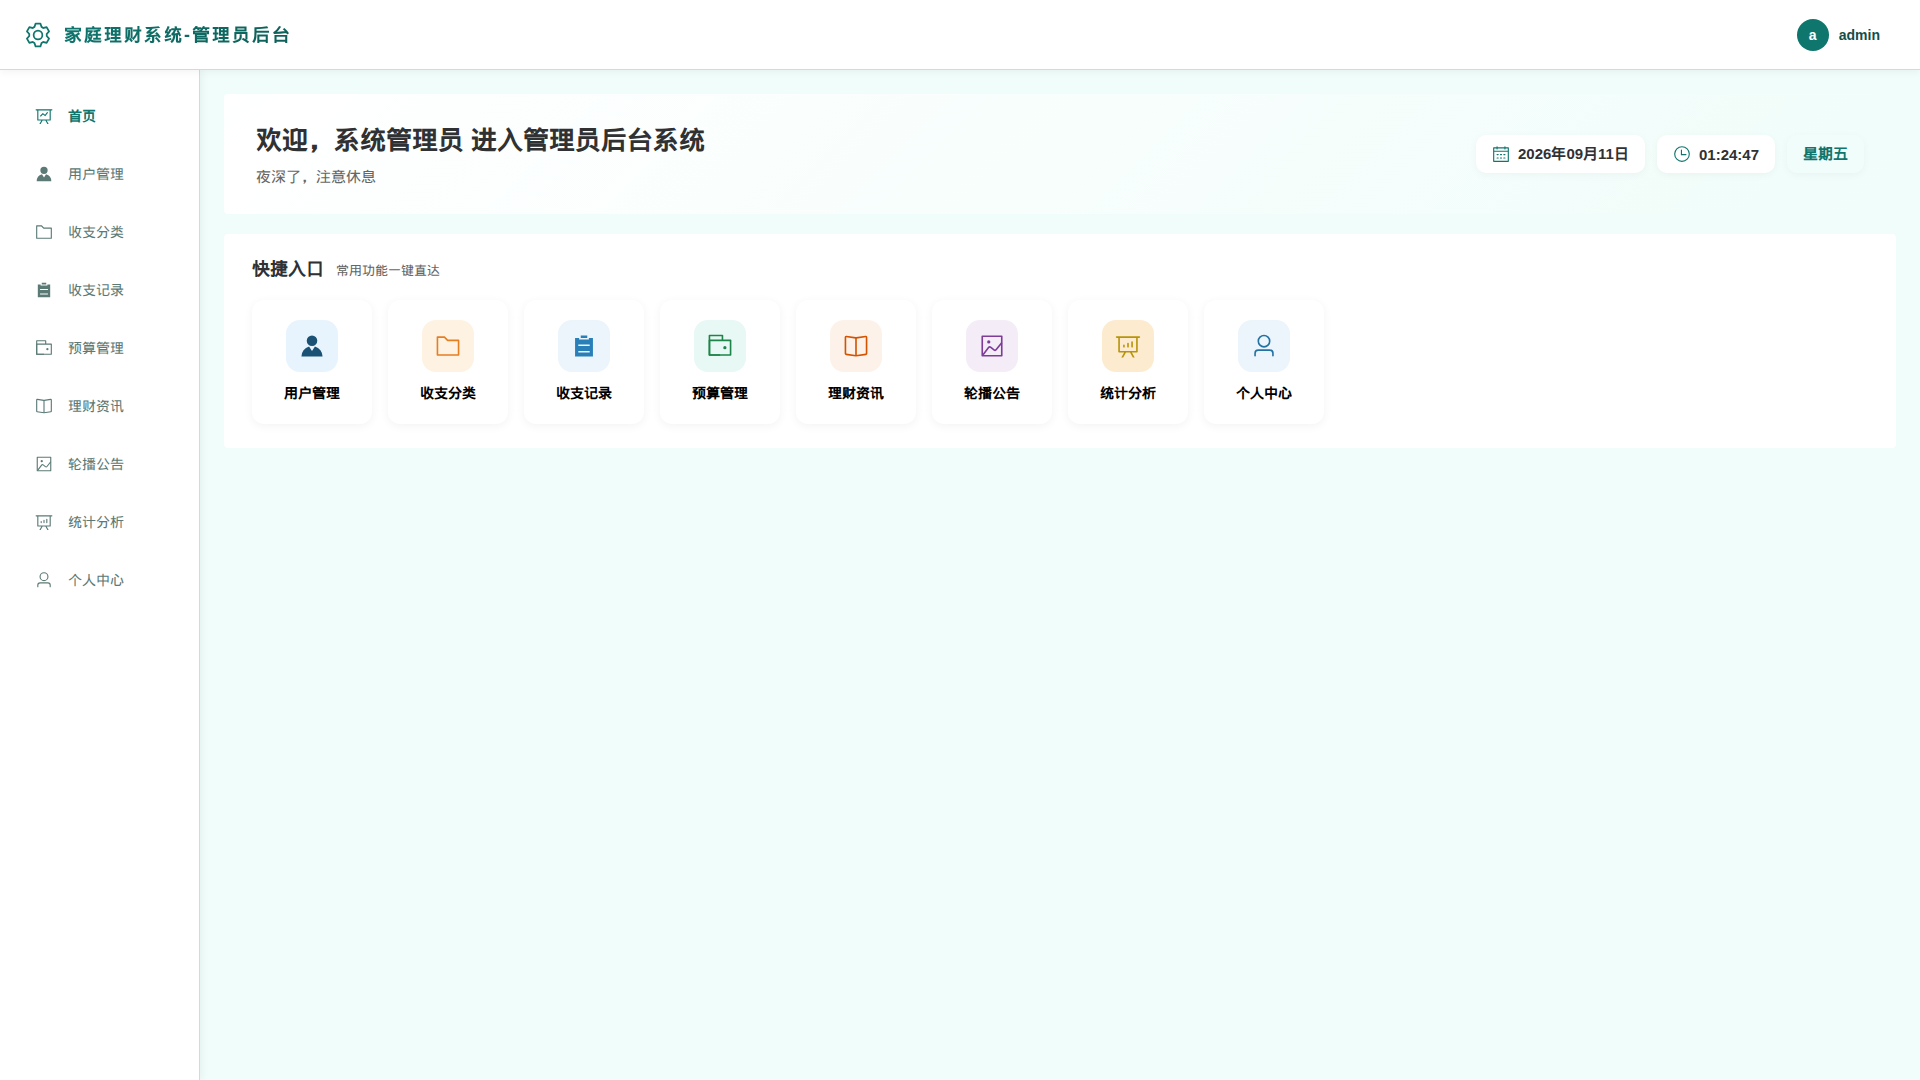
Task: Click the 收支分类 quick-entry card label
Action: (448, 393)
